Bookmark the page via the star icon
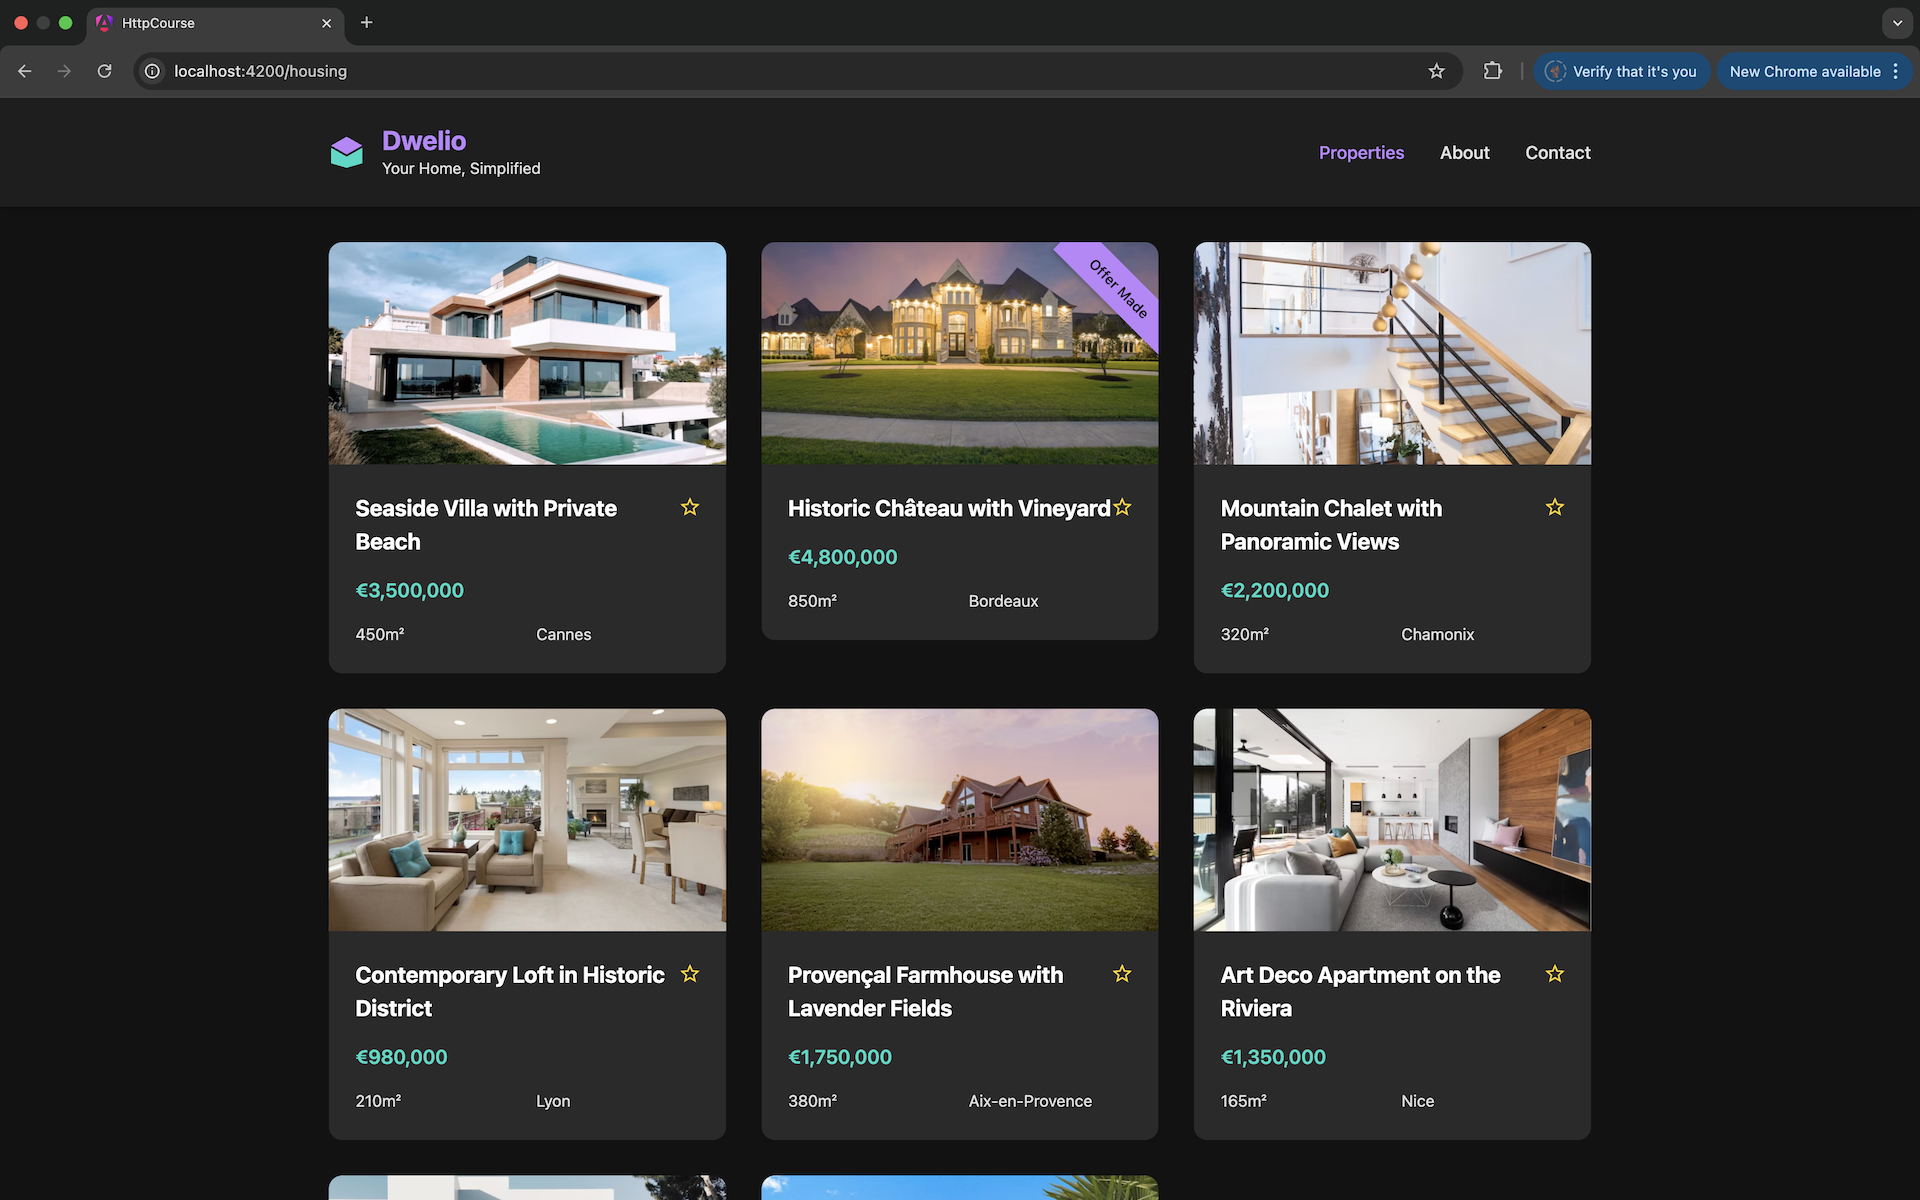1920x1200 pixels. [x=1436, y=71]
